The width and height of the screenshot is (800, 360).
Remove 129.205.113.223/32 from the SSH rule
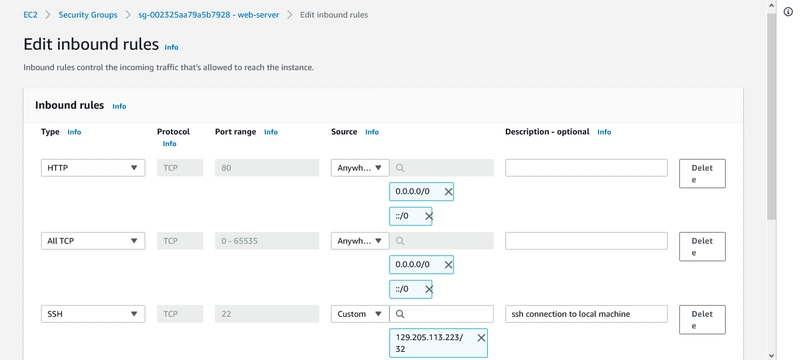[481, 338]
